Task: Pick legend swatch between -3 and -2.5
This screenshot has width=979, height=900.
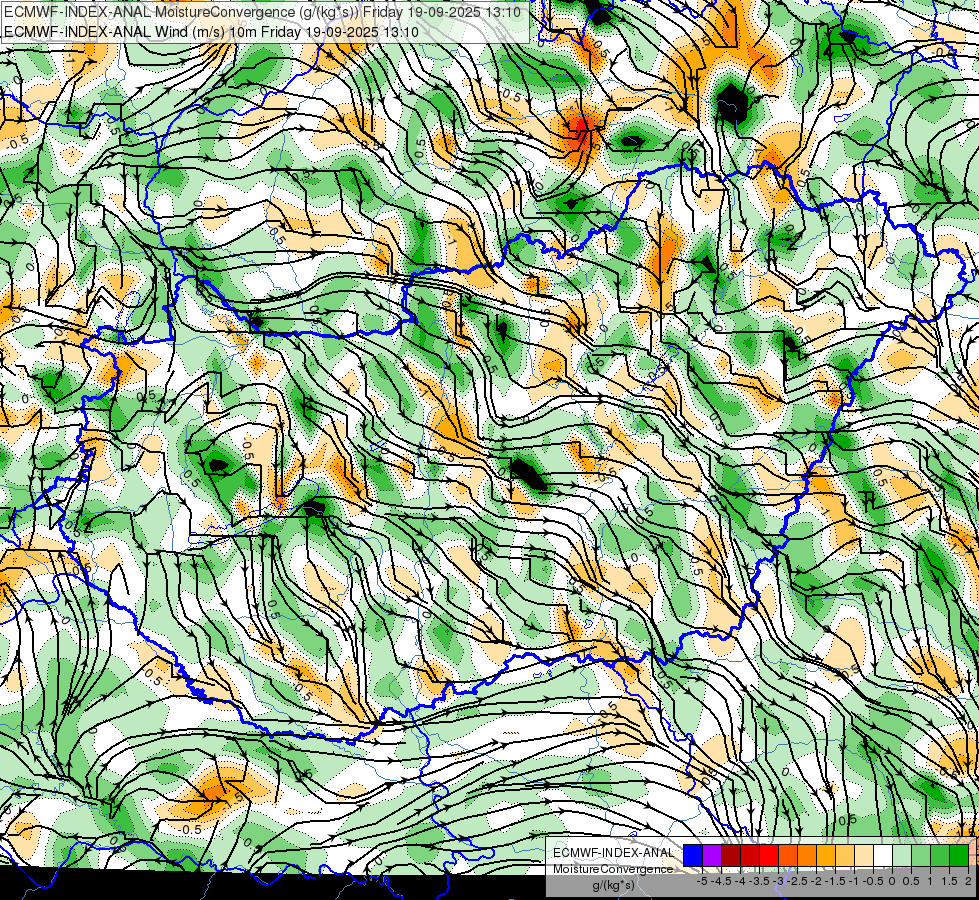Action: point(788,855)
